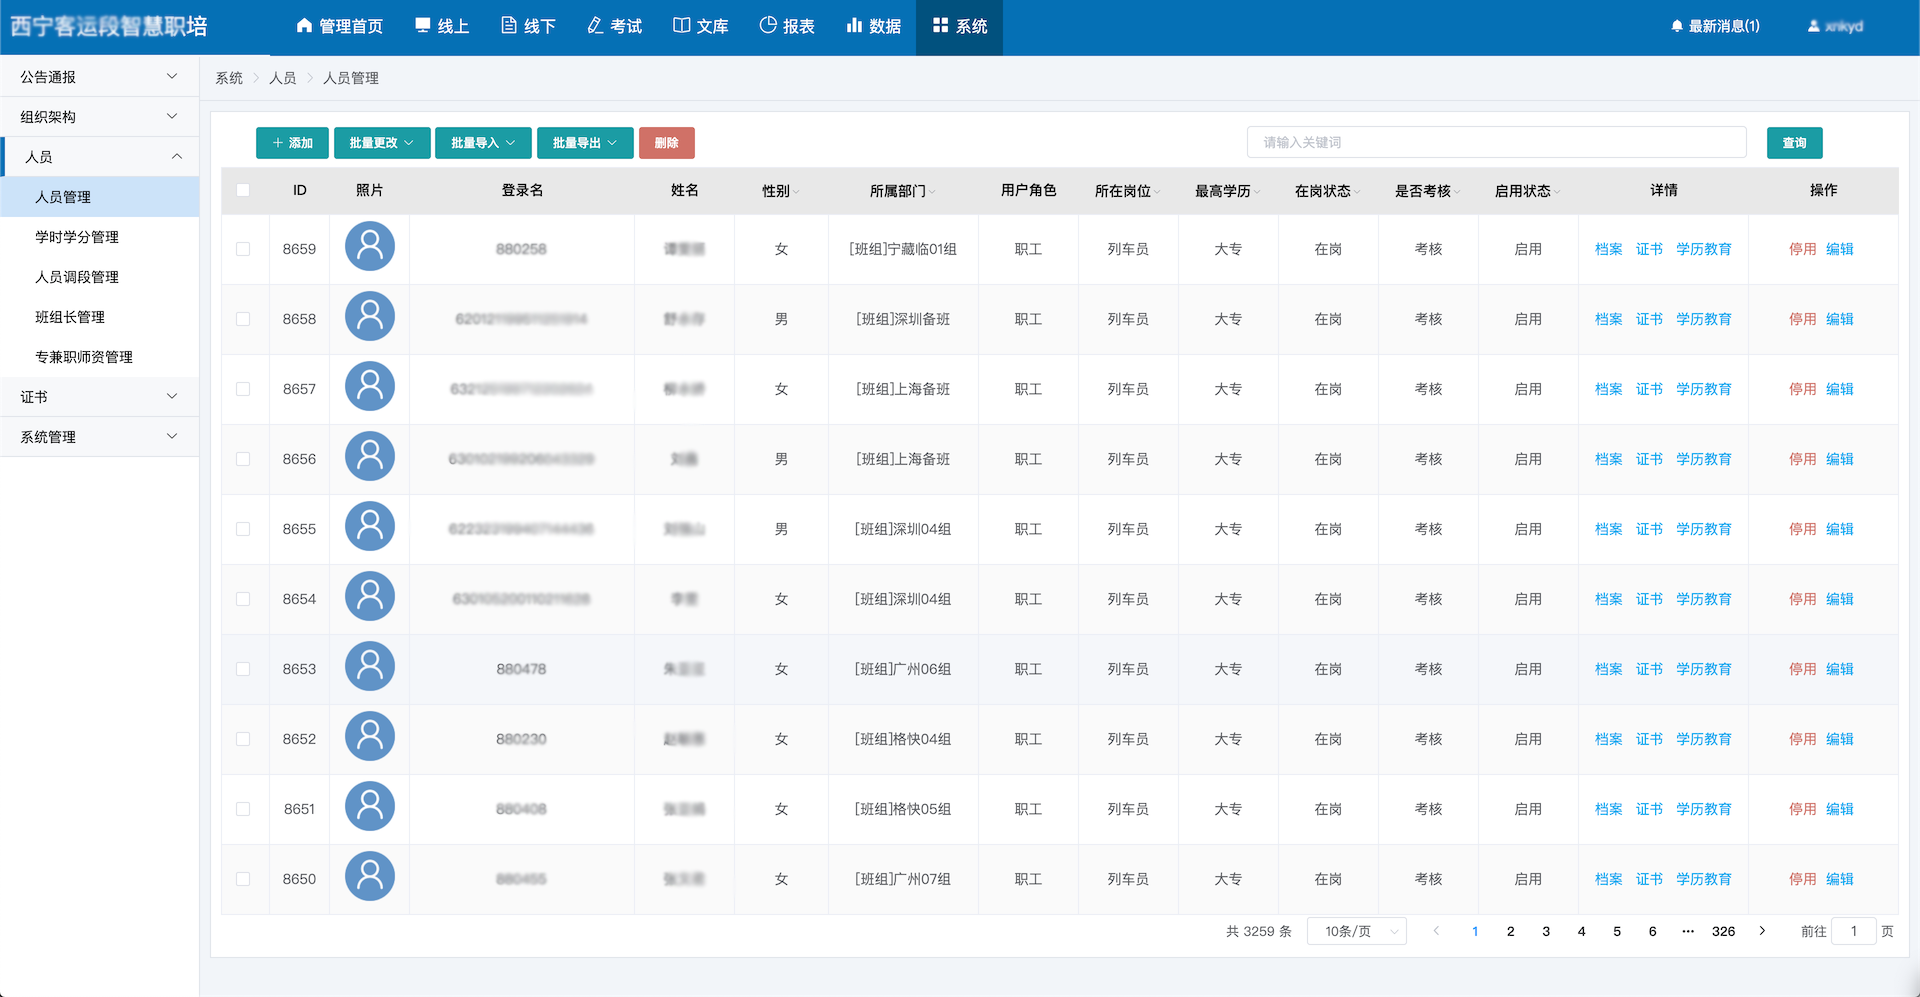Click the avatar photo in row 8650
This screenshot has width=1920, height=997.
coord(370,877)
